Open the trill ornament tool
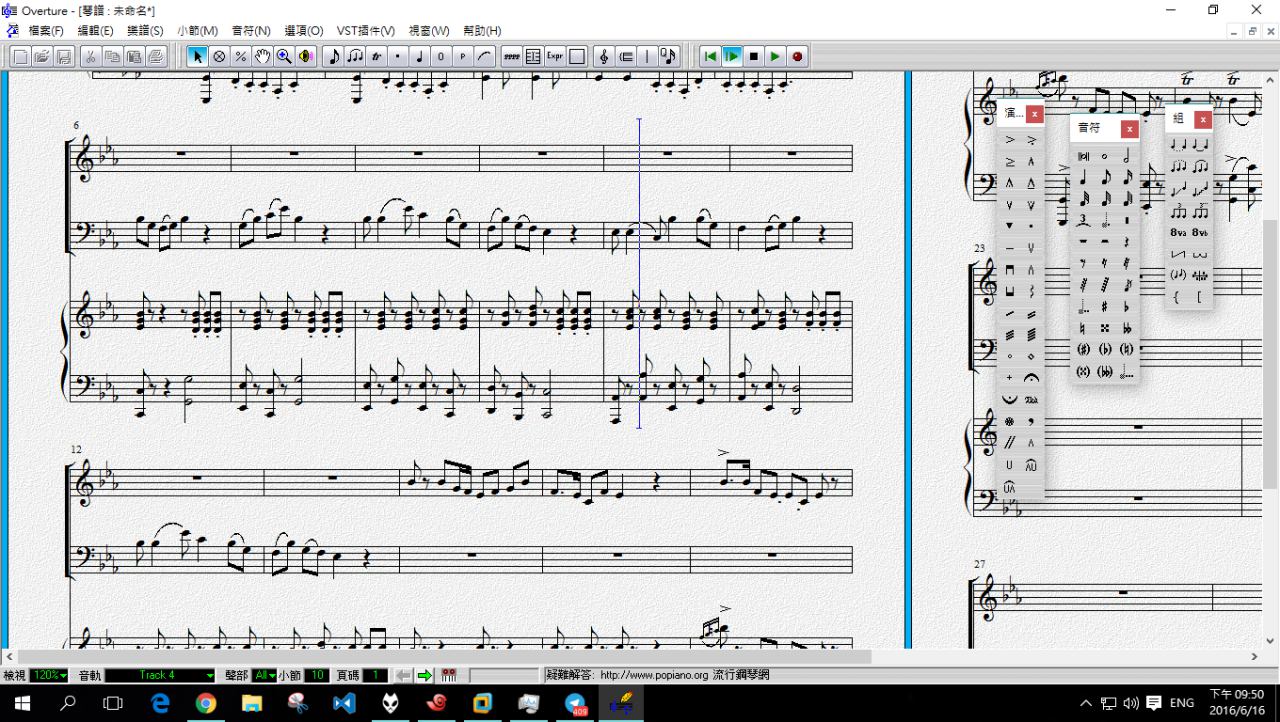 (377, 57)
